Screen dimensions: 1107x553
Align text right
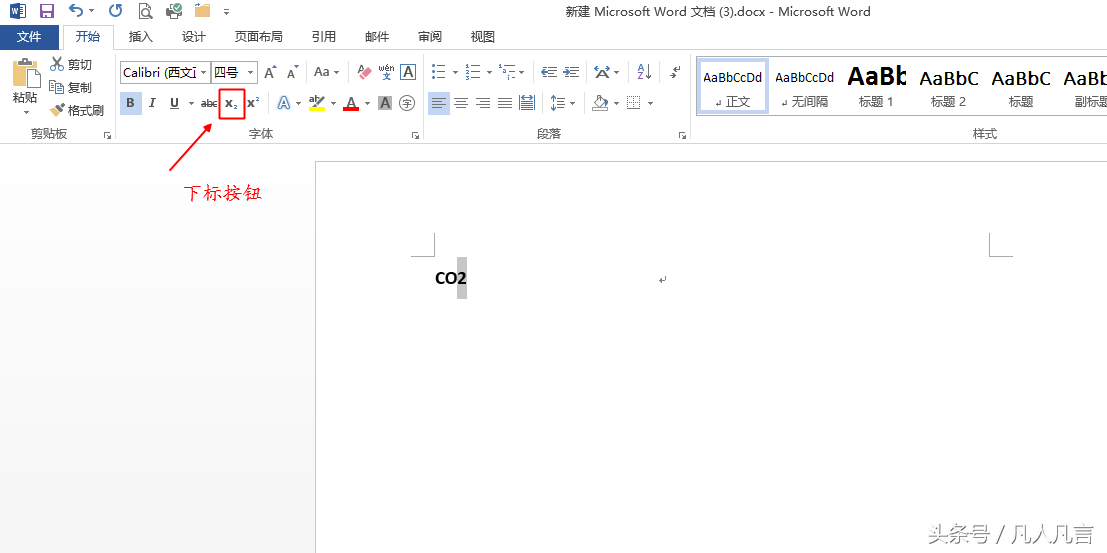[483, 104]
